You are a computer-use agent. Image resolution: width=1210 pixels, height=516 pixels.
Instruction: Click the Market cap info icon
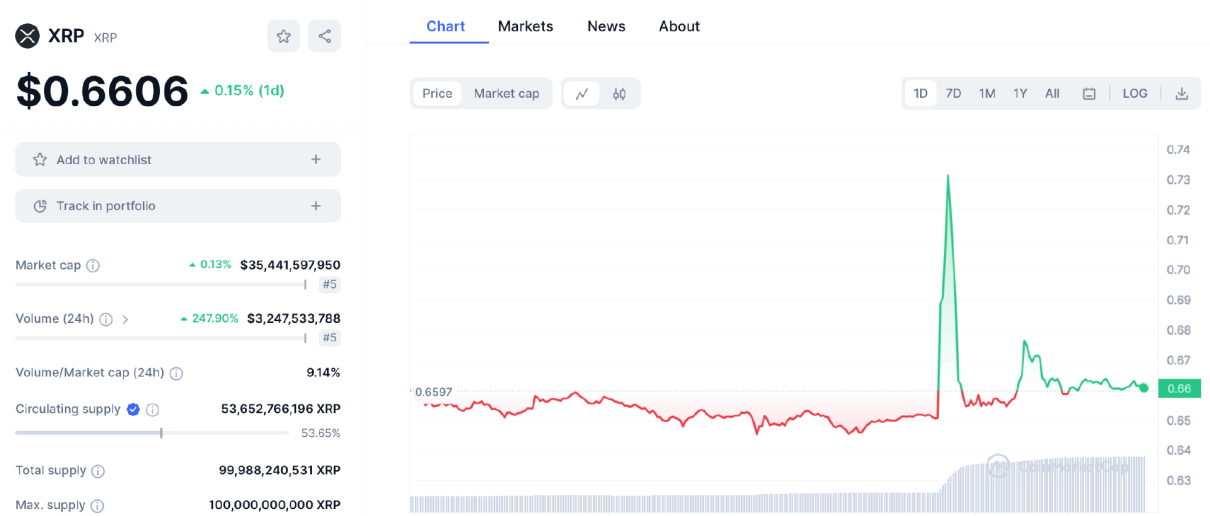pos(93,266)
